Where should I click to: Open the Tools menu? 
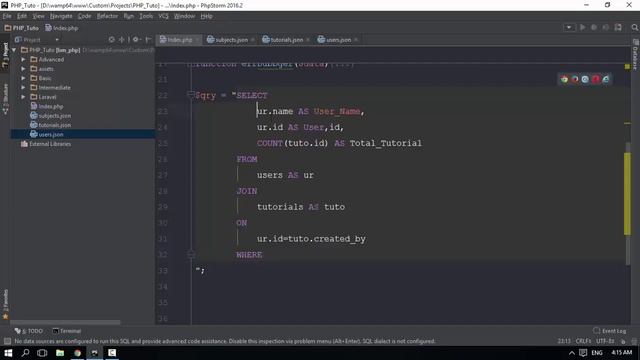146,16
